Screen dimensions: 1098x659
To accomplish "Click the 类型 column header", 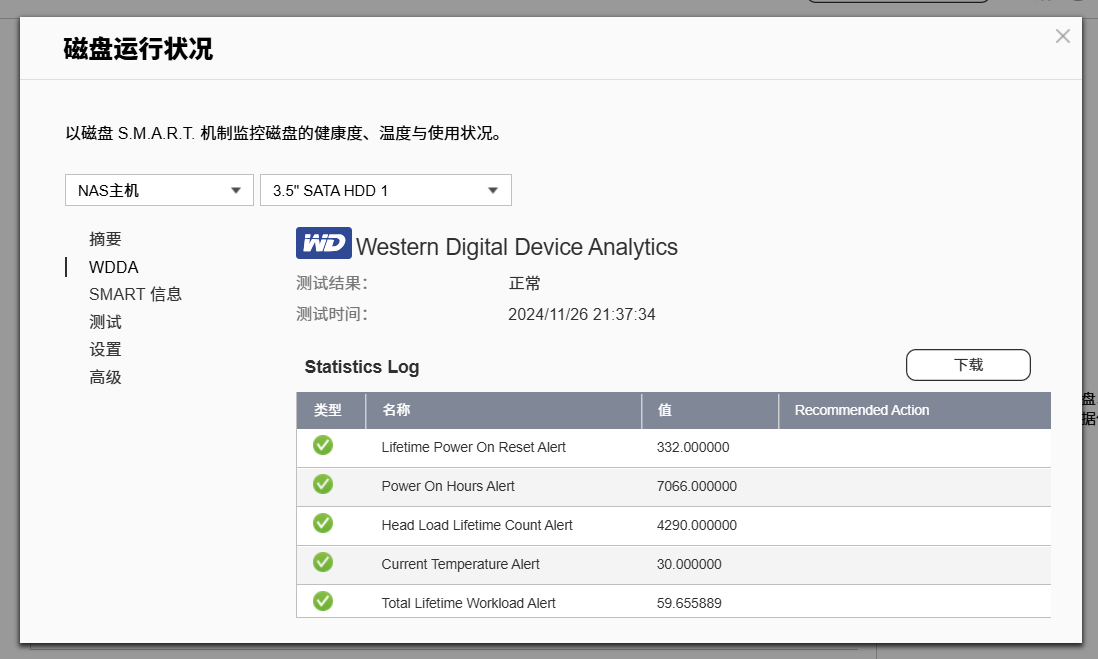I will (x=327, y=410).
